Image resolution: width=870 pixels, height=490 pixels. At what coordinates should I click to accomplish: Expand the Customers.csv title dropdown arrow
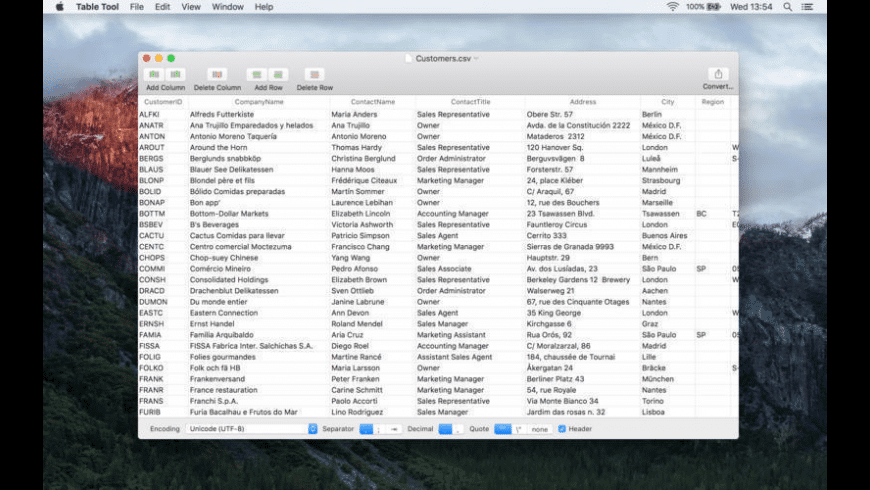tap(476, 59)
